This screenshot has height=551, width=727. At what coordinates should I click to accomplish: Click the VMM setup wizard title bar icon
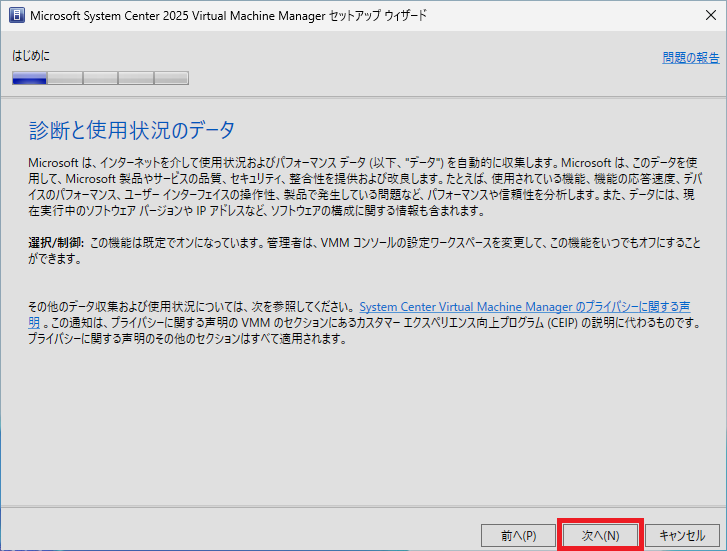(17, 15)
